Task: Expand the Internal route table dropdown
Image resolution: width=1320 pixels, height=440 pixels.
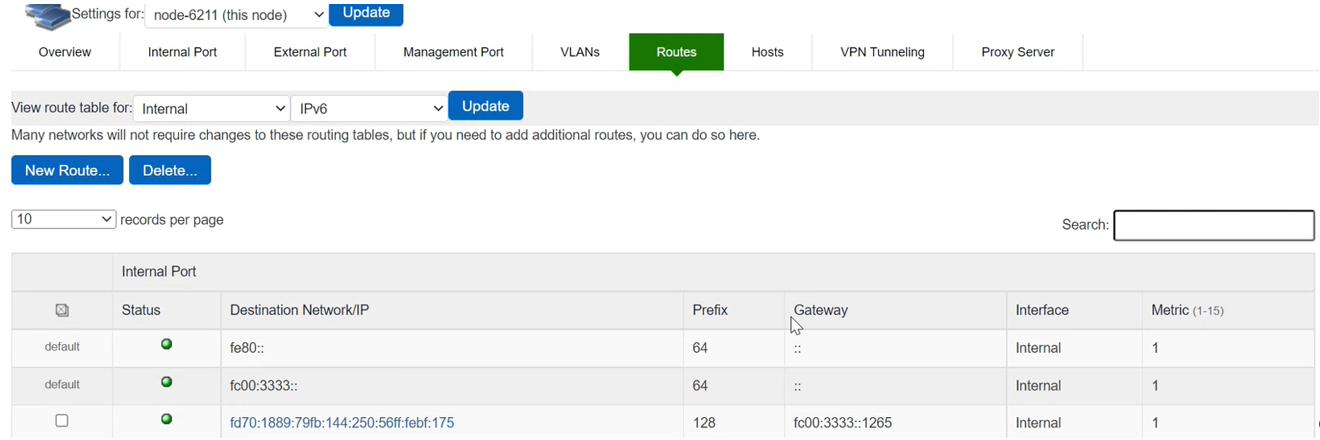Action: coord(211,108)
